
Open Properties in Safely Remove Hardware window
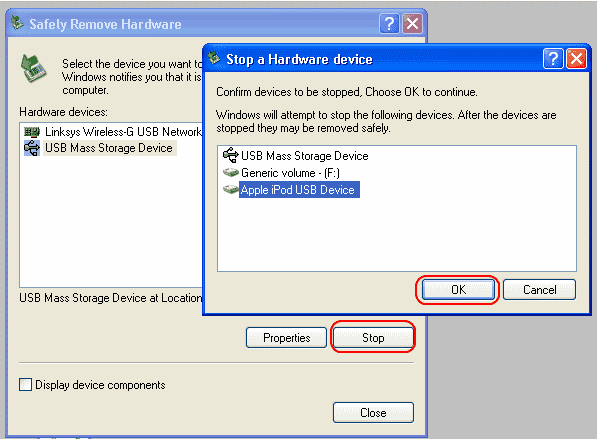286,338
